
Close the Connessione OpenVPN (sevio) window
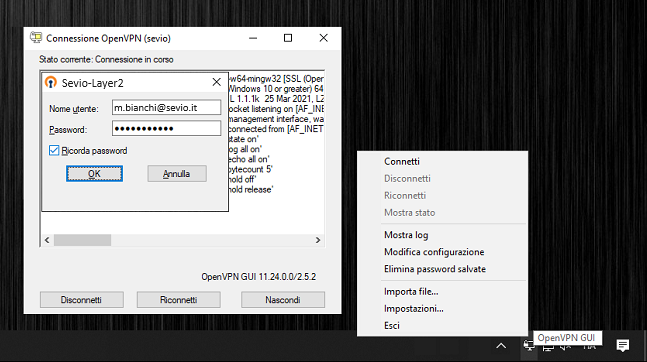tap(324, 38)
